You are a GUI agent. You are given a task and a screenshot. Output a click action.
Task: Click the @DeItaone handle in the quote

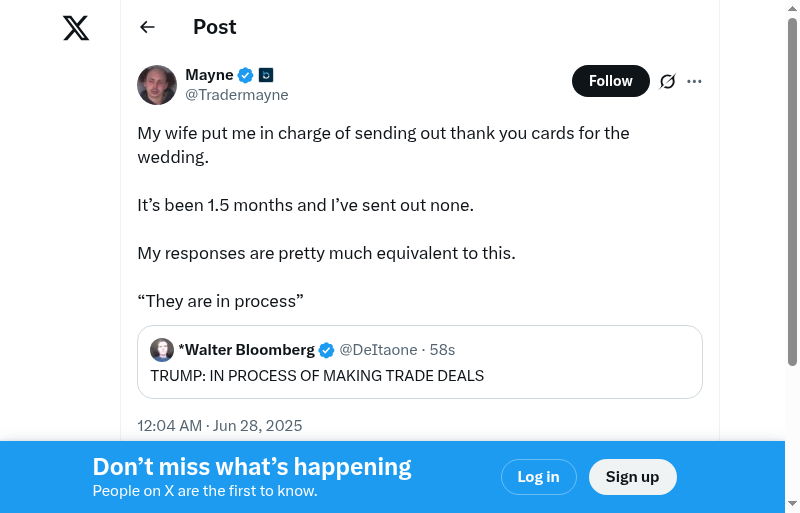click(x=379, y=350)
